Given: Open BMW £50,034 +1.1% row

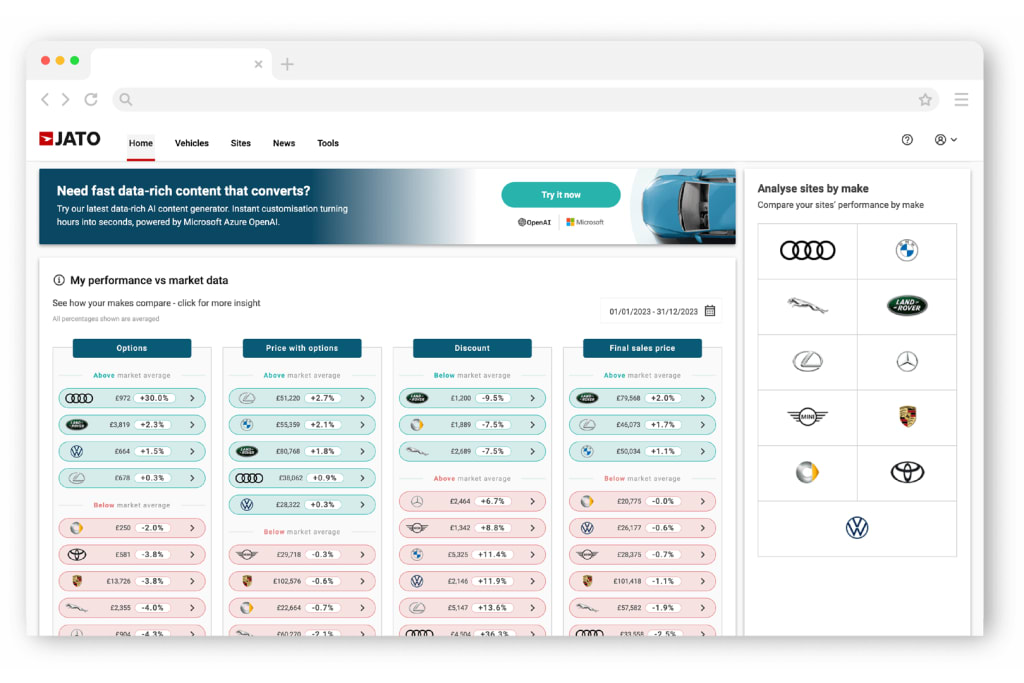Looking at the screenshot, I should click(642, 451).
